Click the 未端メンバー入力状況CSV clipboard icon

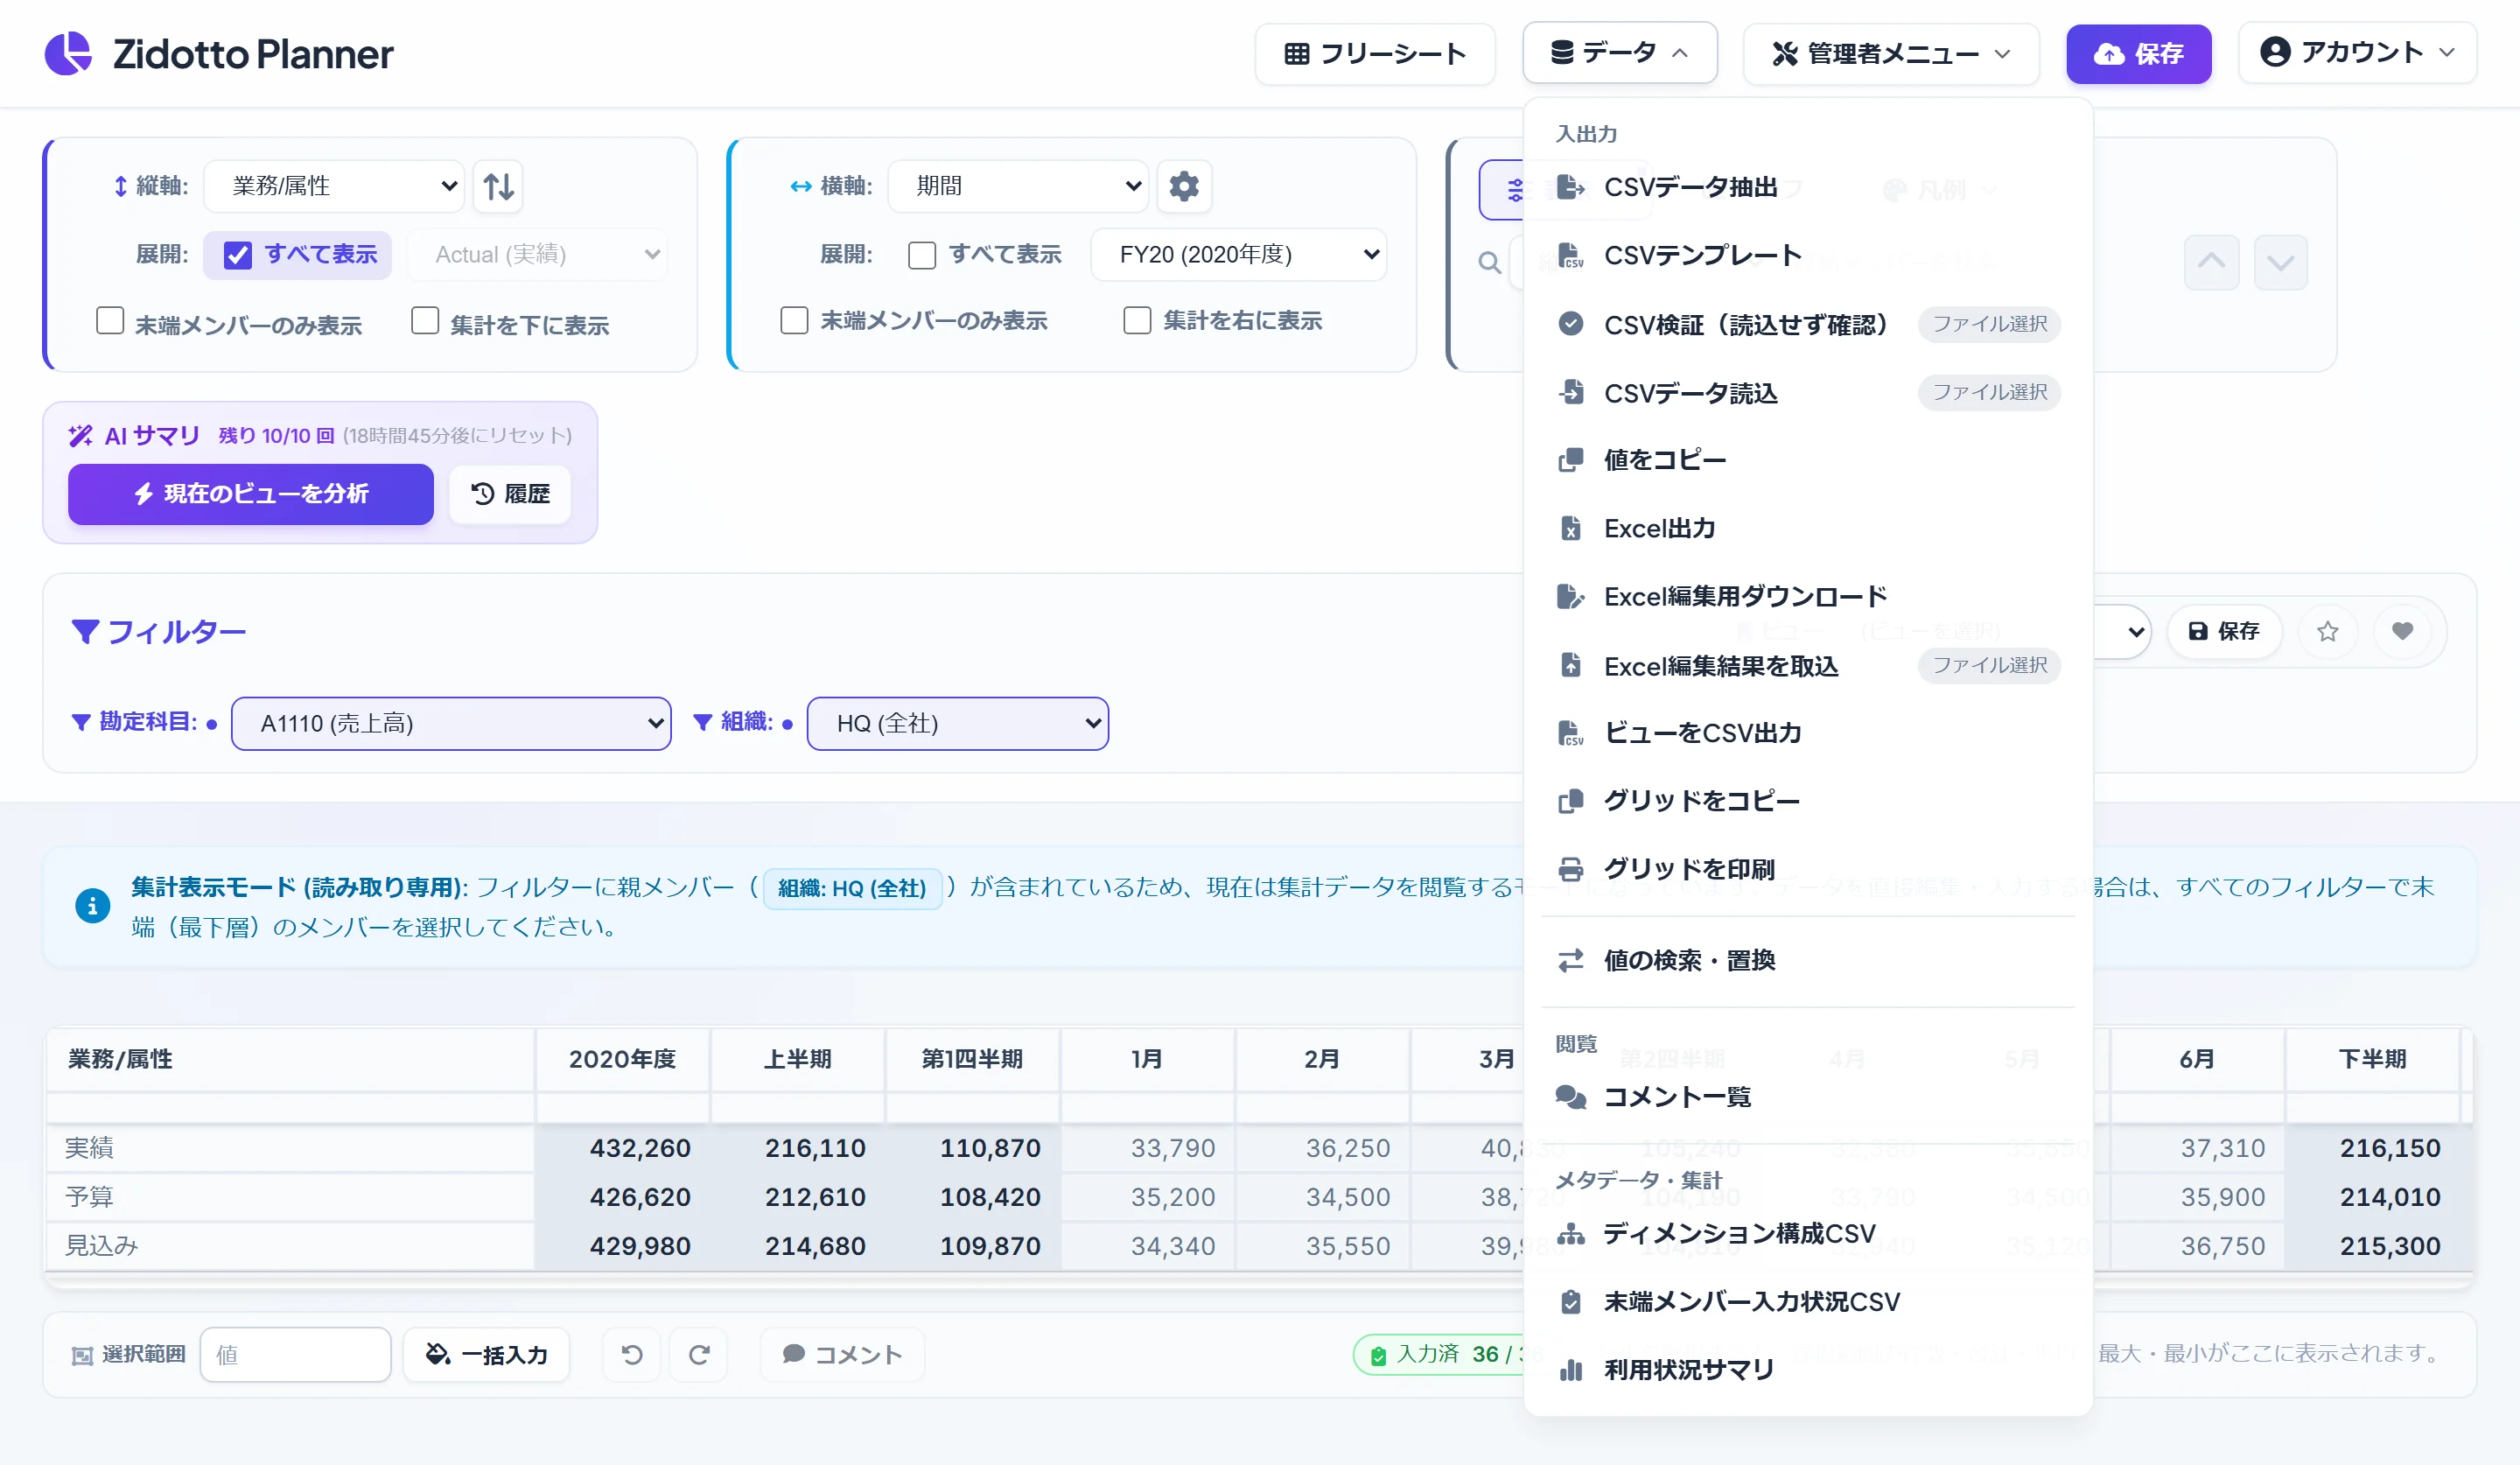point(1570,1301)
